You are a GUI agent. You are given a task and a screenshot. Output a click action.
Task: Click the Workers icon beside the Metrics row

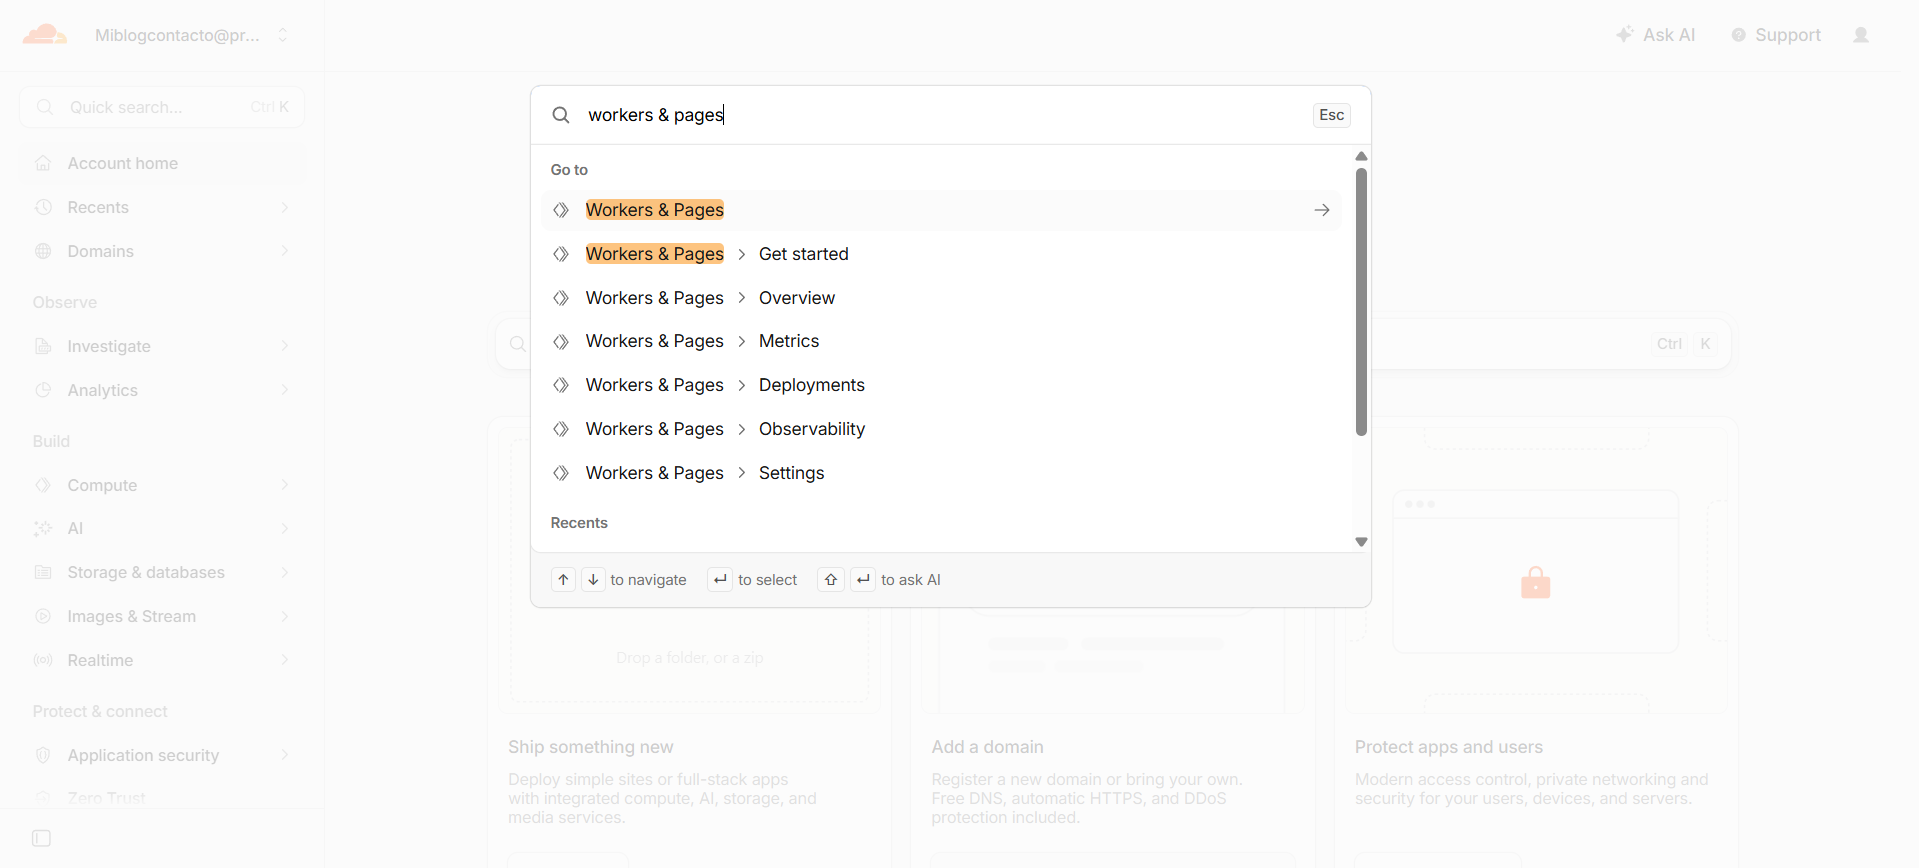(x=561, y=341)
